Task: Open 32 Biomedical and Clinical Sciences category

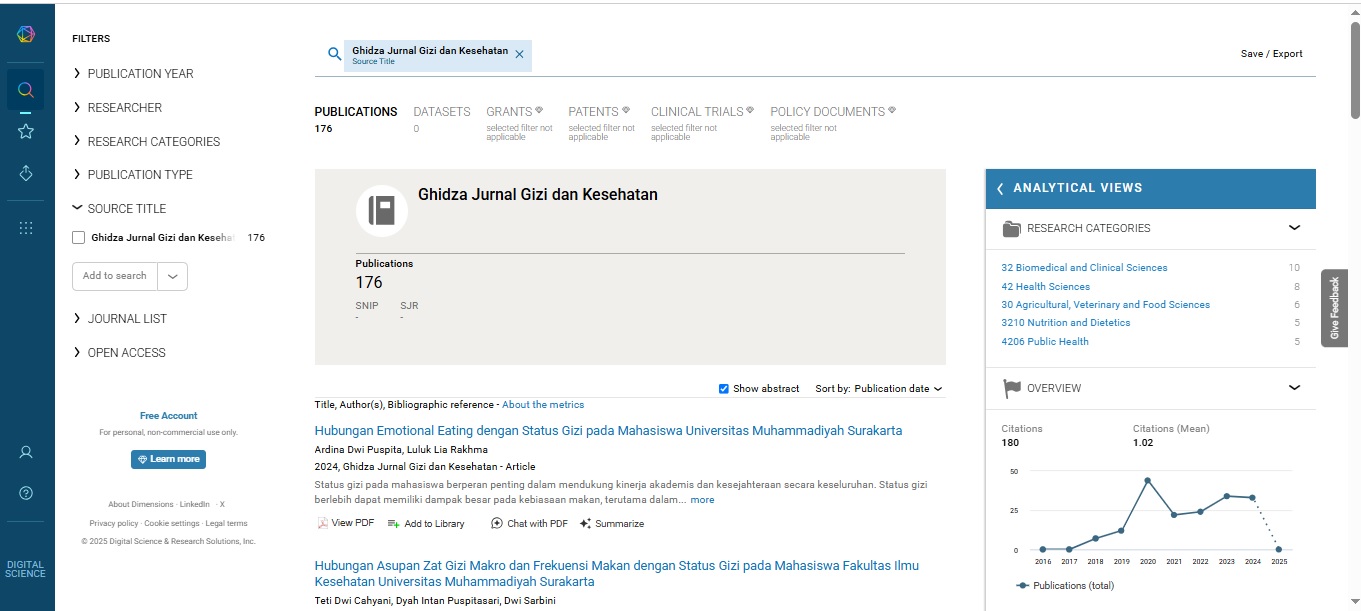Action: [x=1084, y=268]
